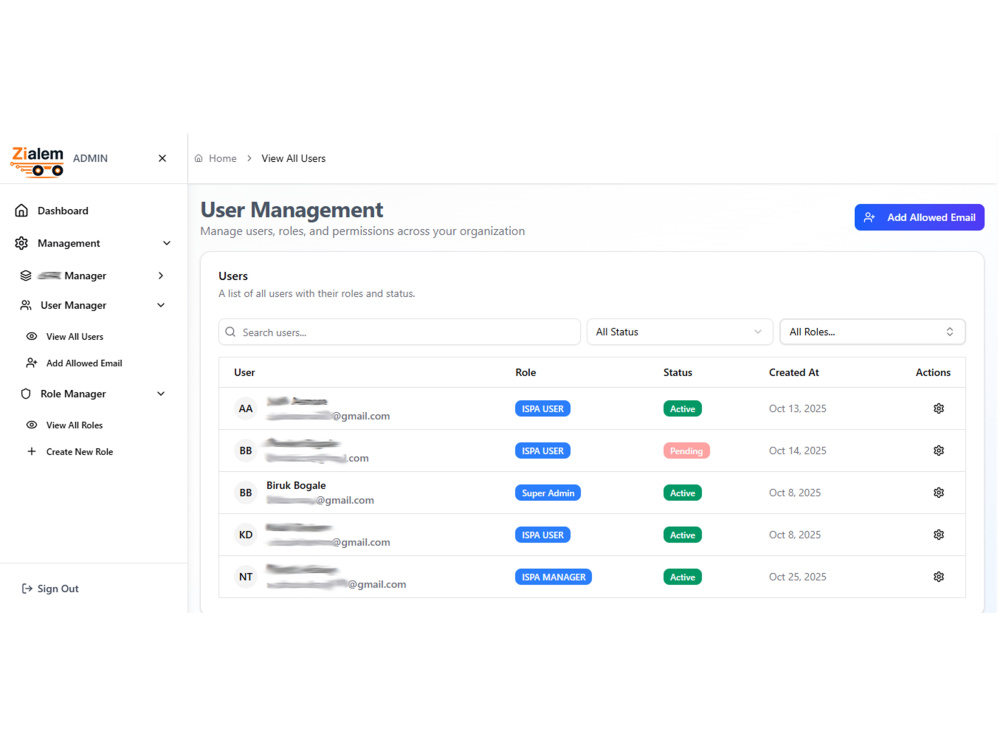Click the Active badge in the NT row

(682, 577)
